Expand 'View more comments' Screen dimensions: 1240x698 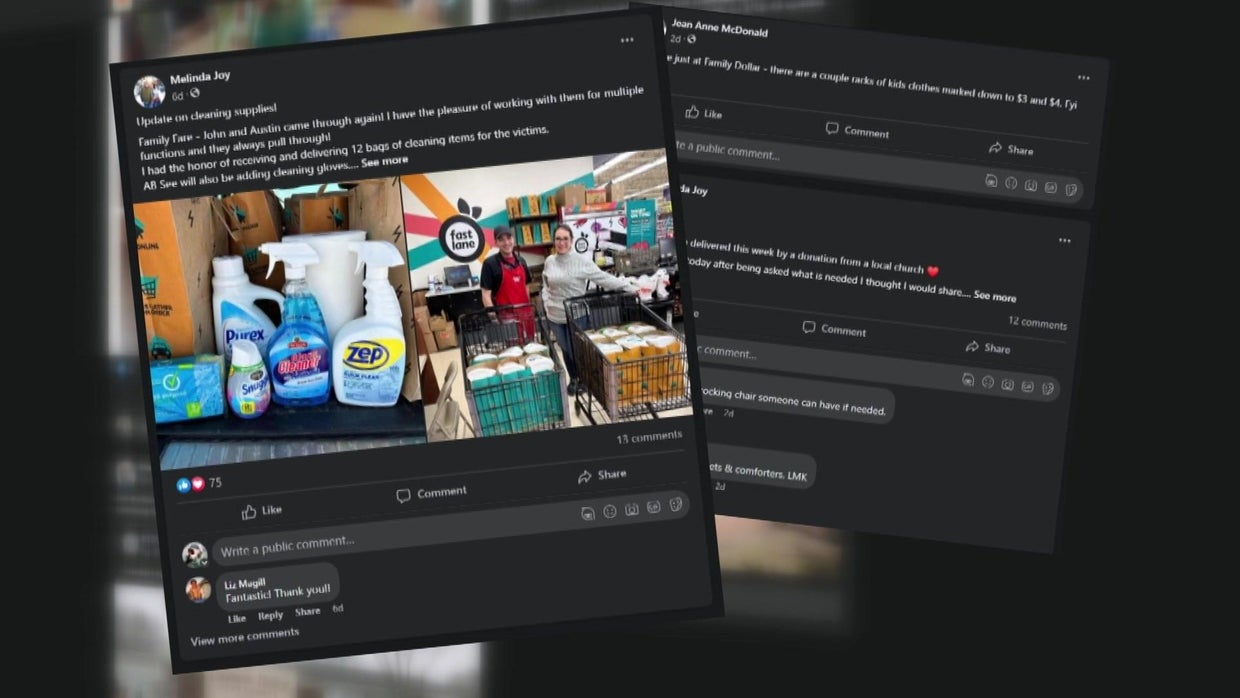[244, 634]
